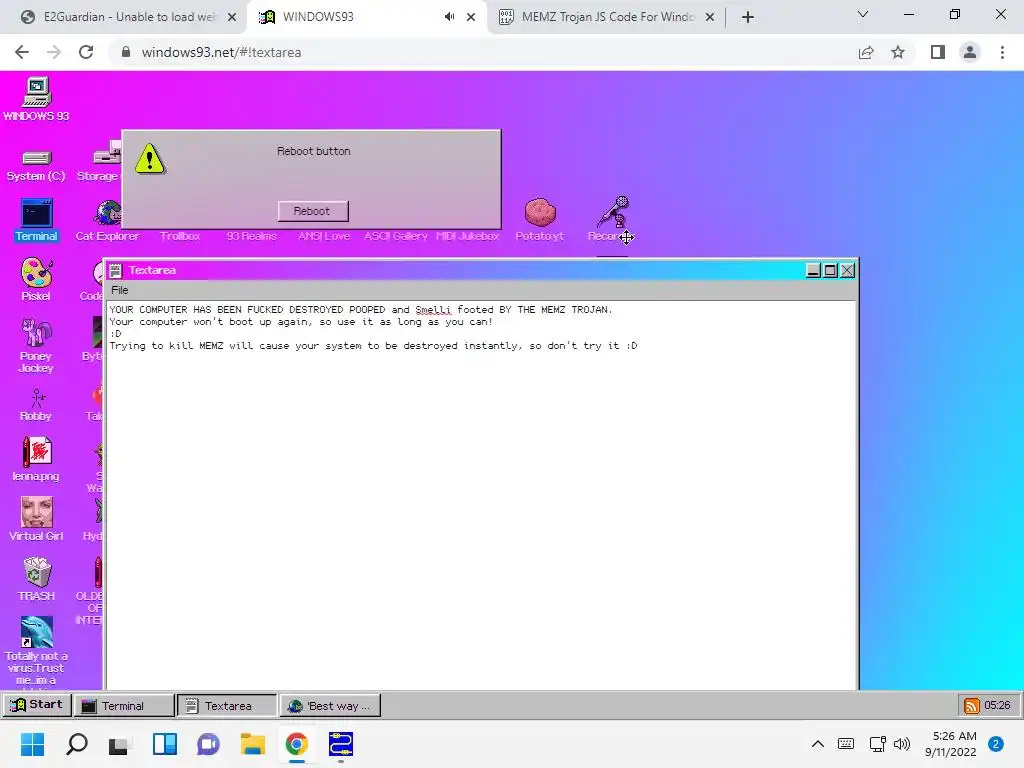Mute the WINDOWS93 tab audio icon
The height and width of the screenshot is (768, 1024).
tap(449, 17)
